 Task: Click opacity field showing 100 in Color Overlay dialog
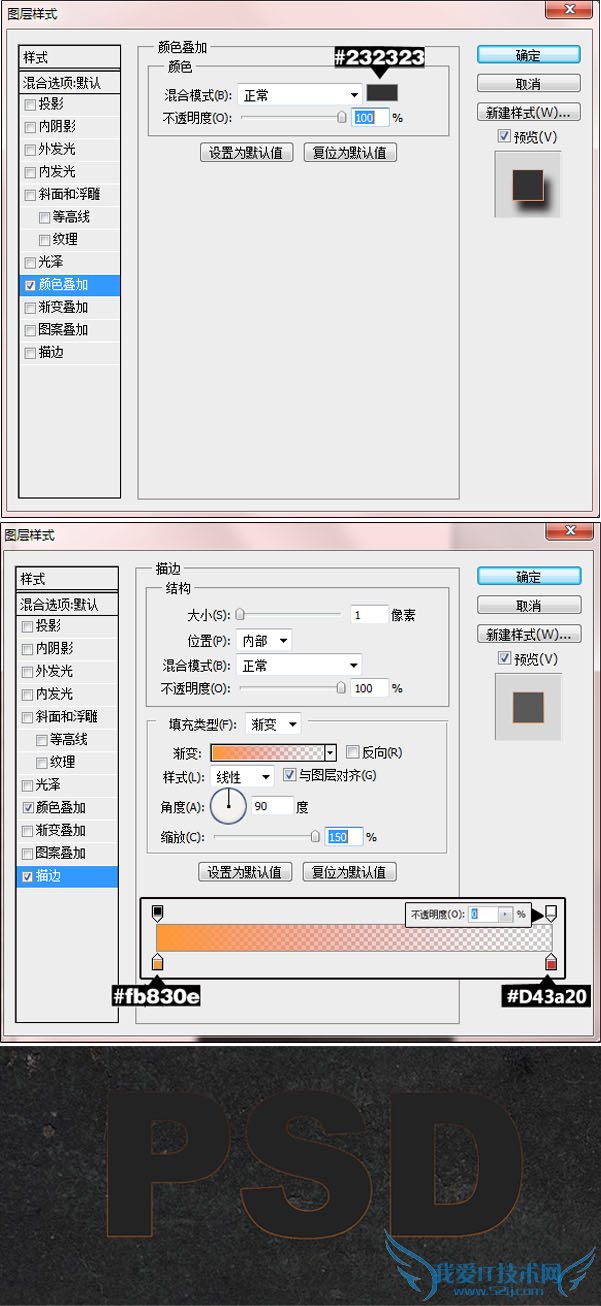point(369,118)
